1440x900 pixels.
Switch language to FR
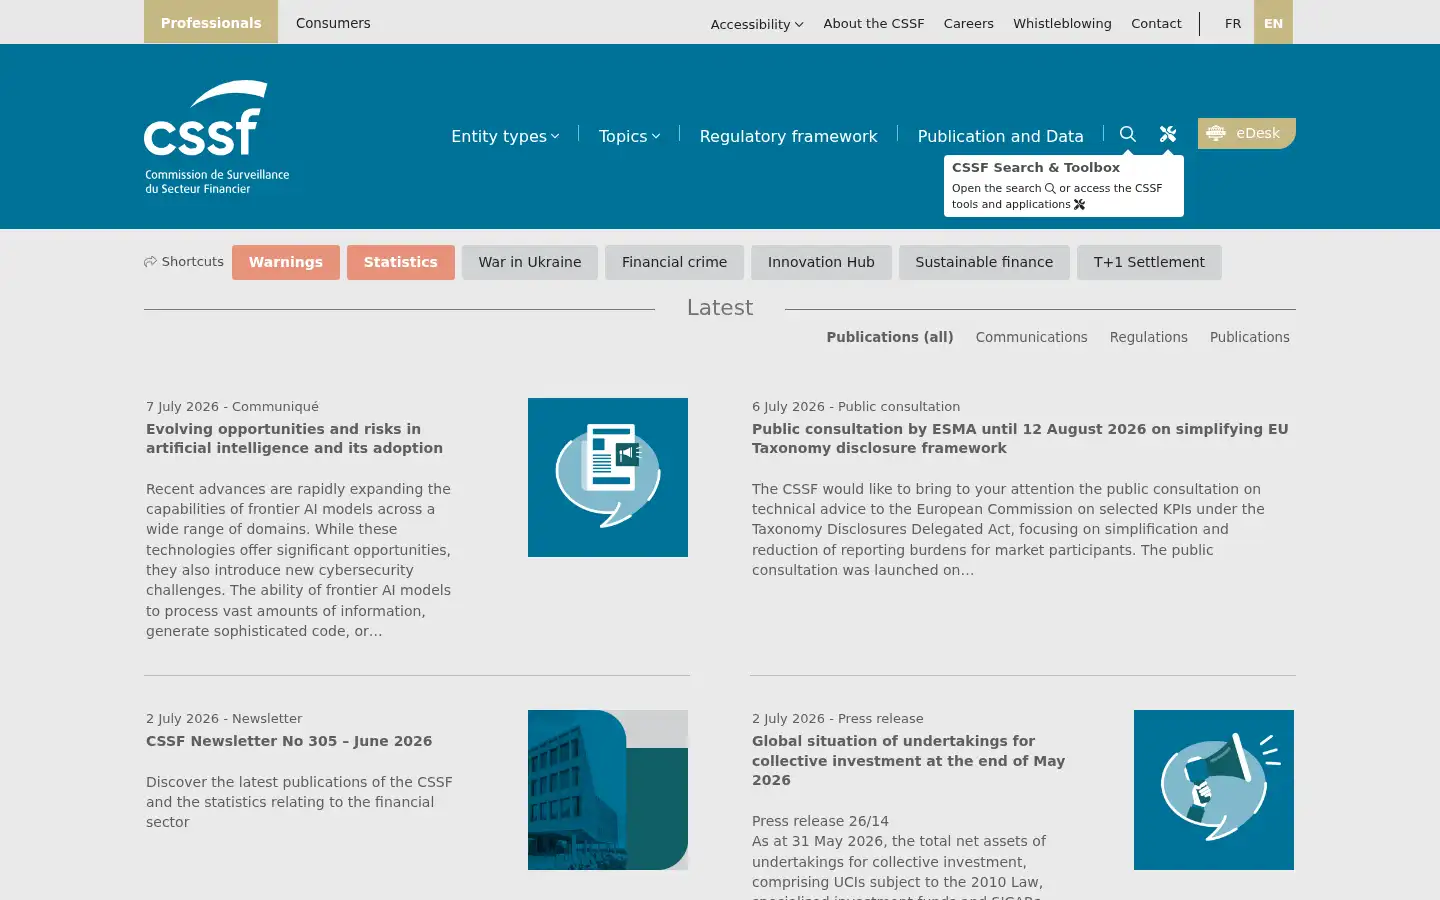[1233, 23]
